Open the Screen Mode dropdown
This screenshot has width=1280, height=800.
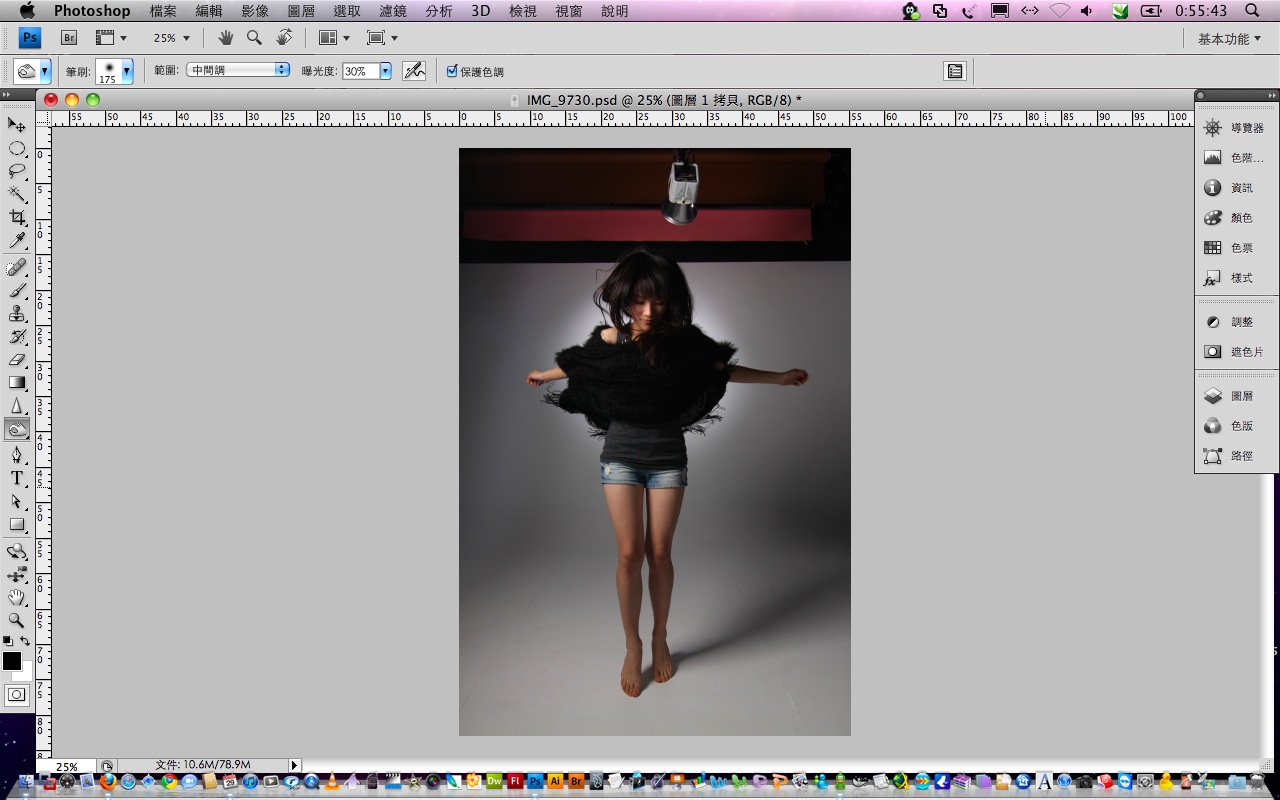(x=382, y=38)
